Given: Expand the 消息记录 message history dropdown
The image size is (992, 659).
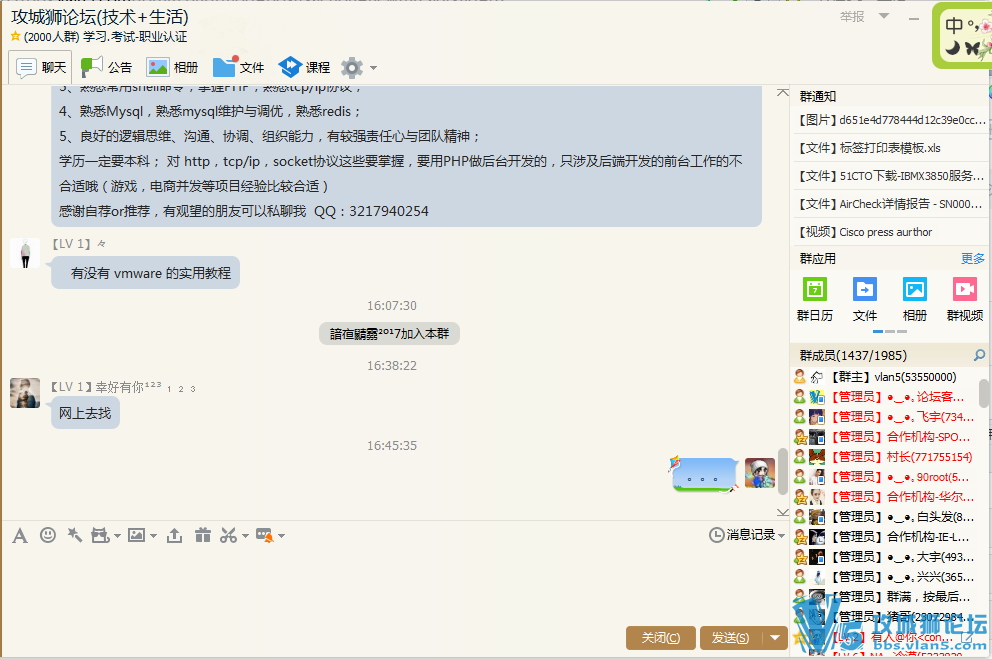Looking at the screenshot, I should tap(781, 536).
